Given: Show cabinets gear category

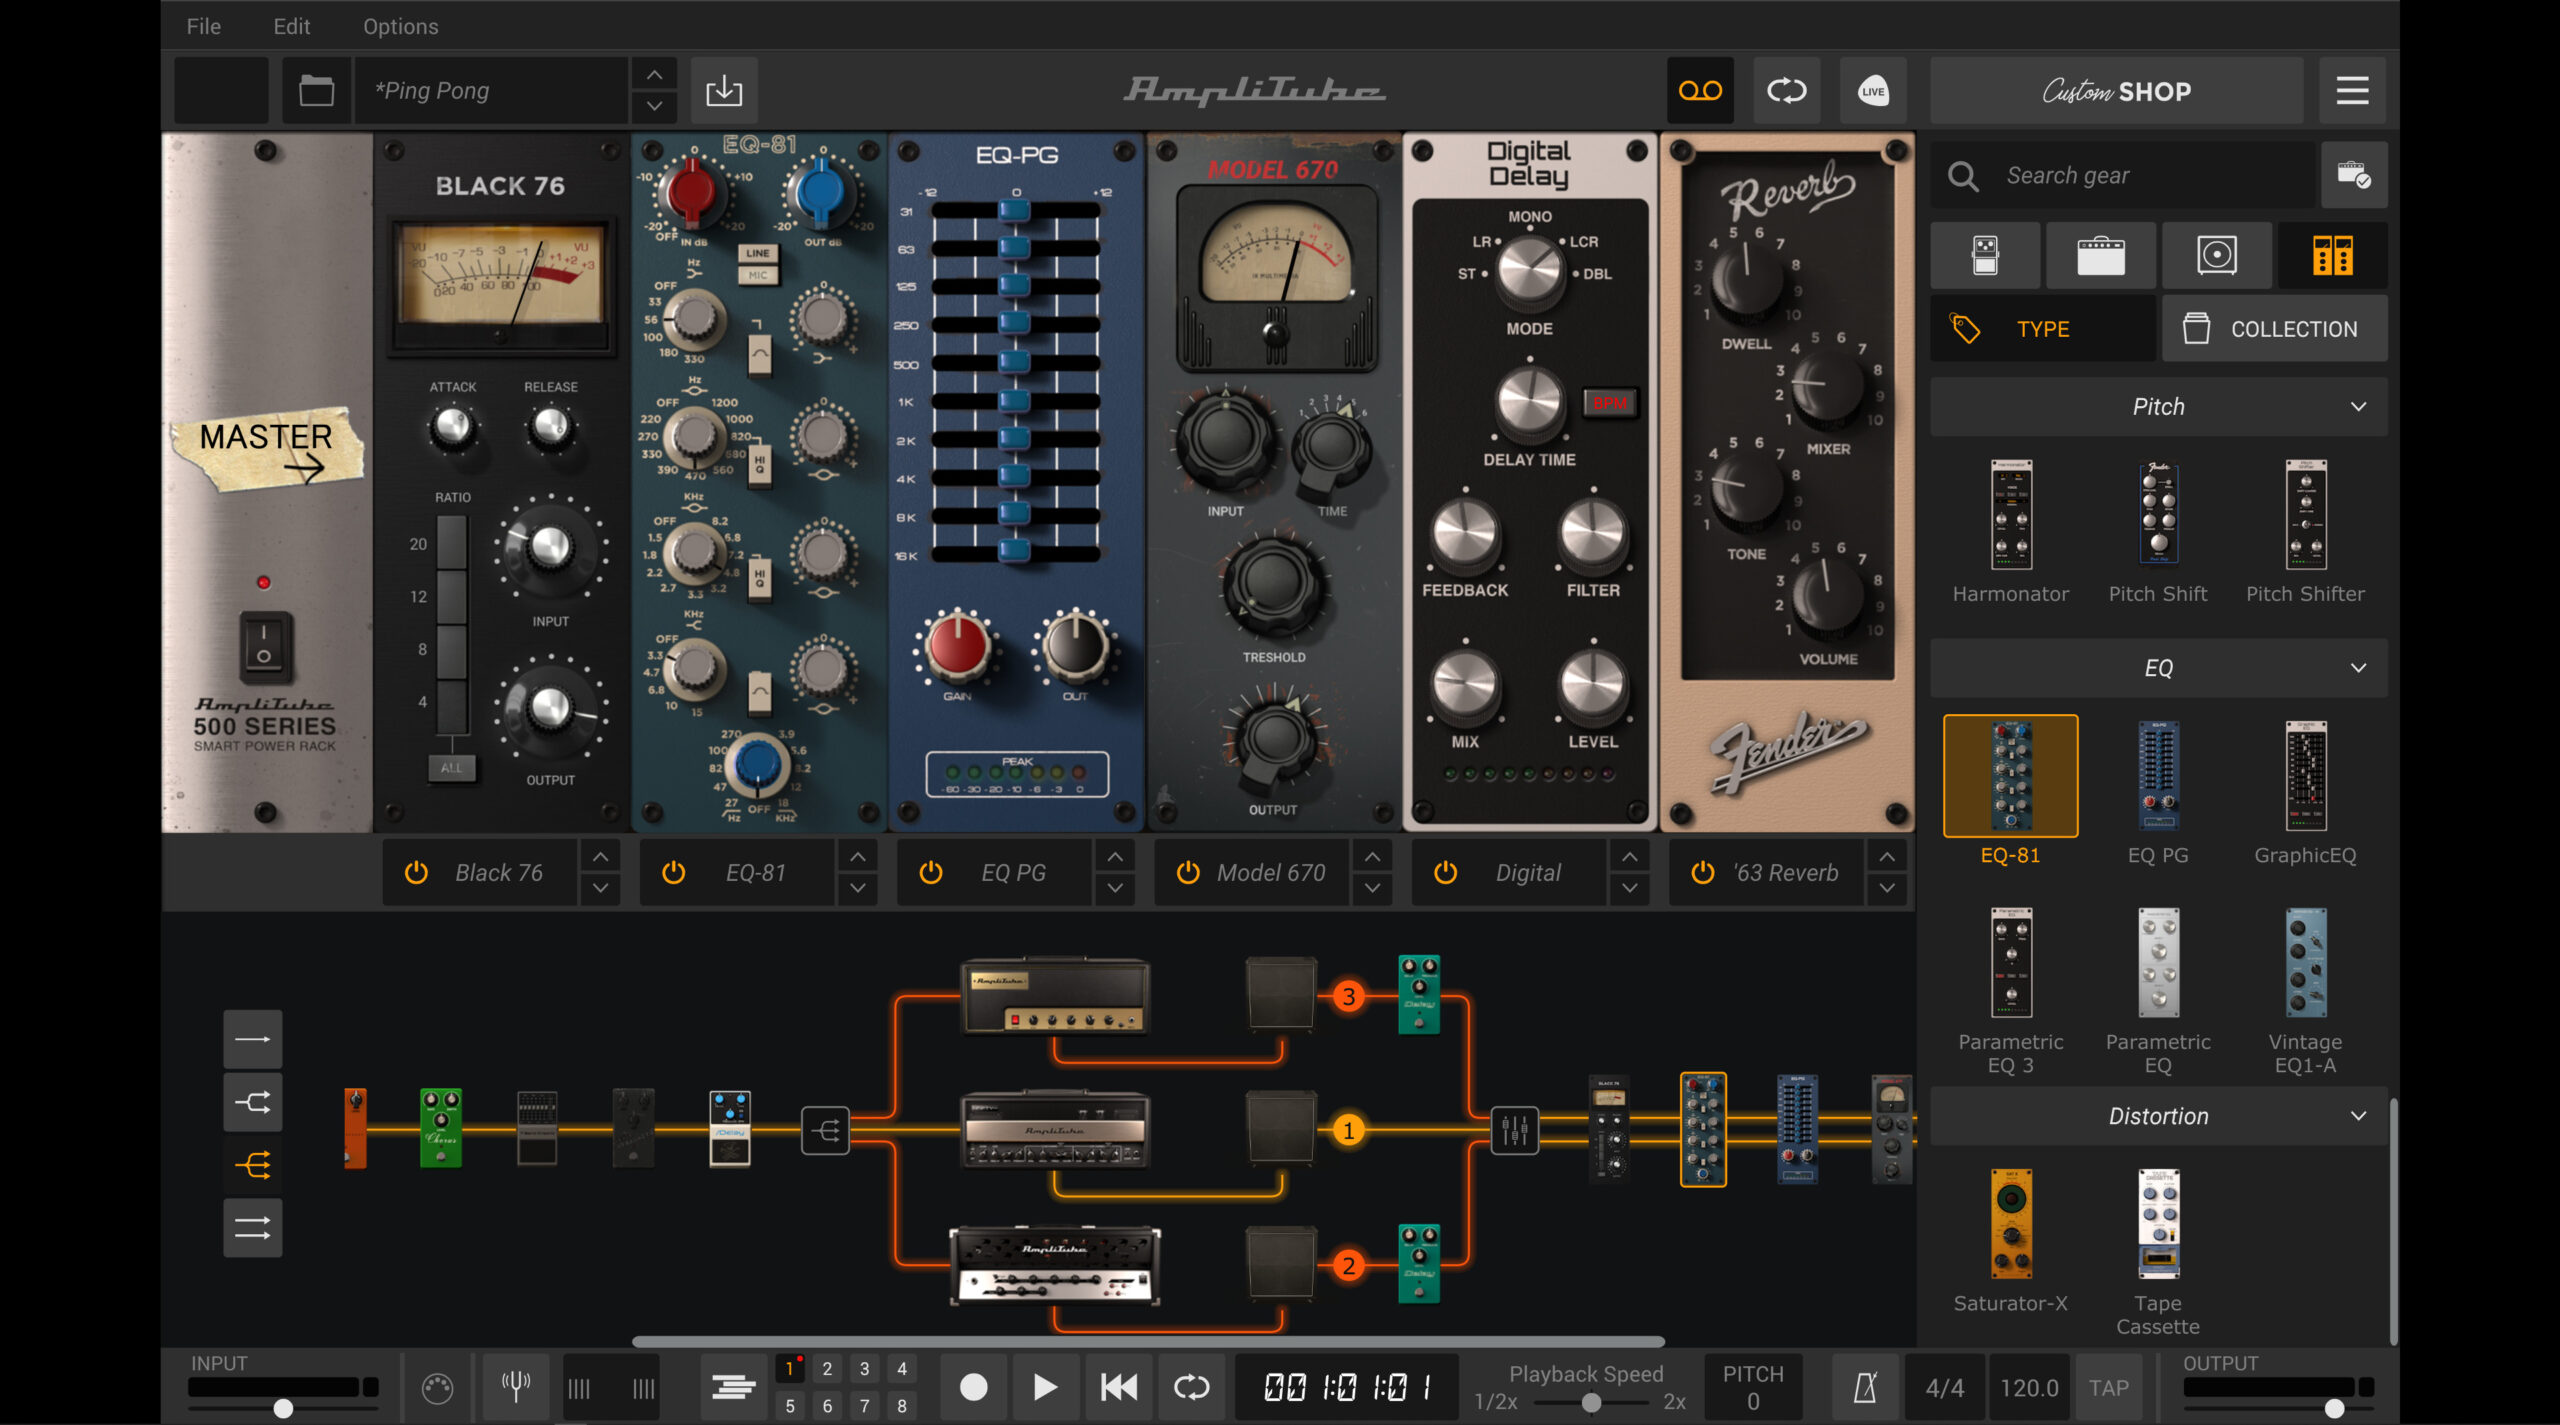Looking at the screenshot, I should point(2217,256).
